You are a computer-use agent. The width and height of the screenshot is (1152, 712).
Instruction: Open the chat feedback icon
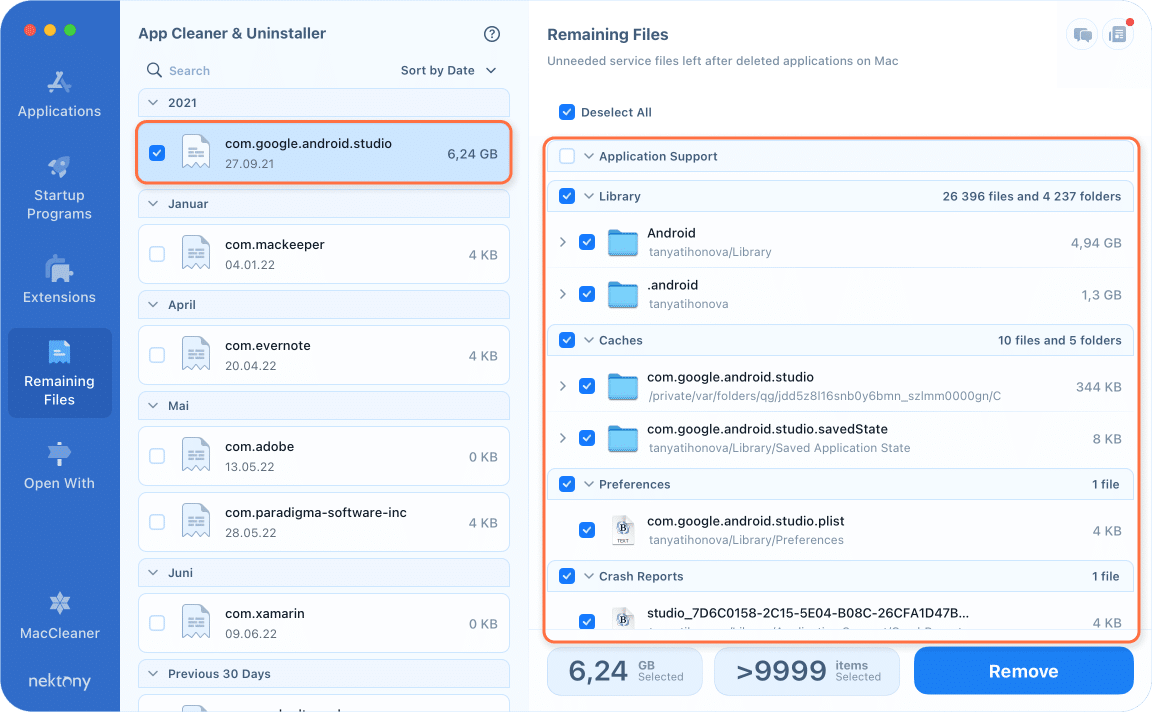click(x=1082, y=35)
